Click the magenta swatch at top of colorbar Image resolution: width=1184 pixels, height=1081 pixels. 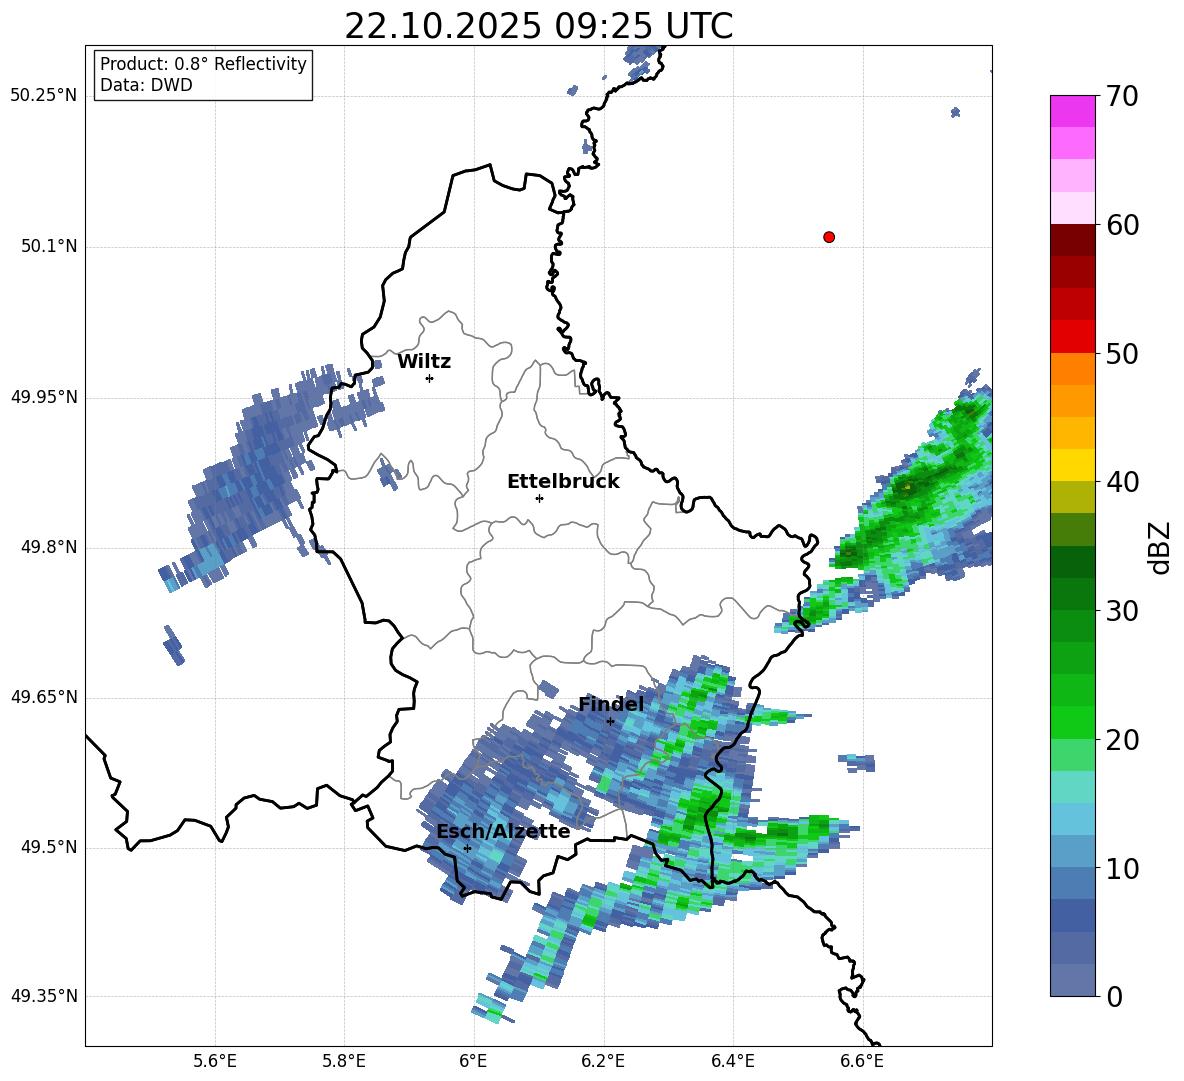pyautogui.click(x=1072, y=111)
